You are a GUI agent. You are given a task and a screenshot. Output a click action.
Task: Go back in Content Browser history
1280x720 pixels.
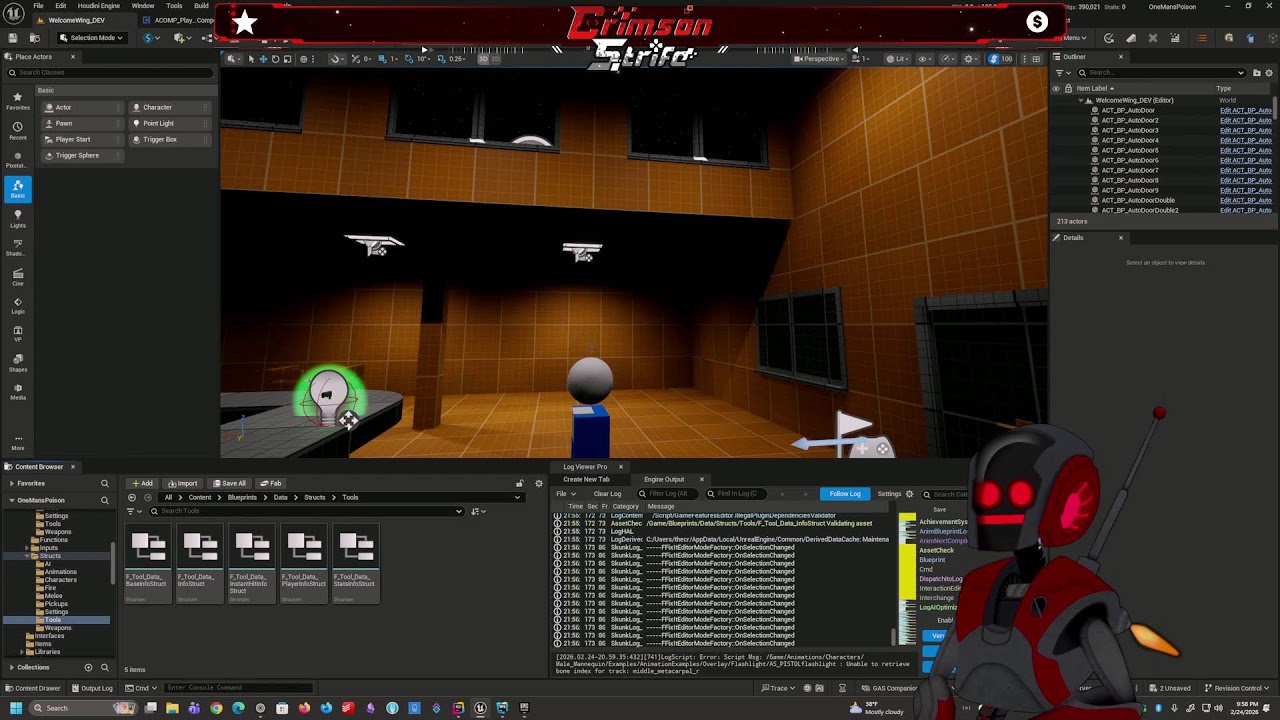pyautogui.click(x=132, y=497)
